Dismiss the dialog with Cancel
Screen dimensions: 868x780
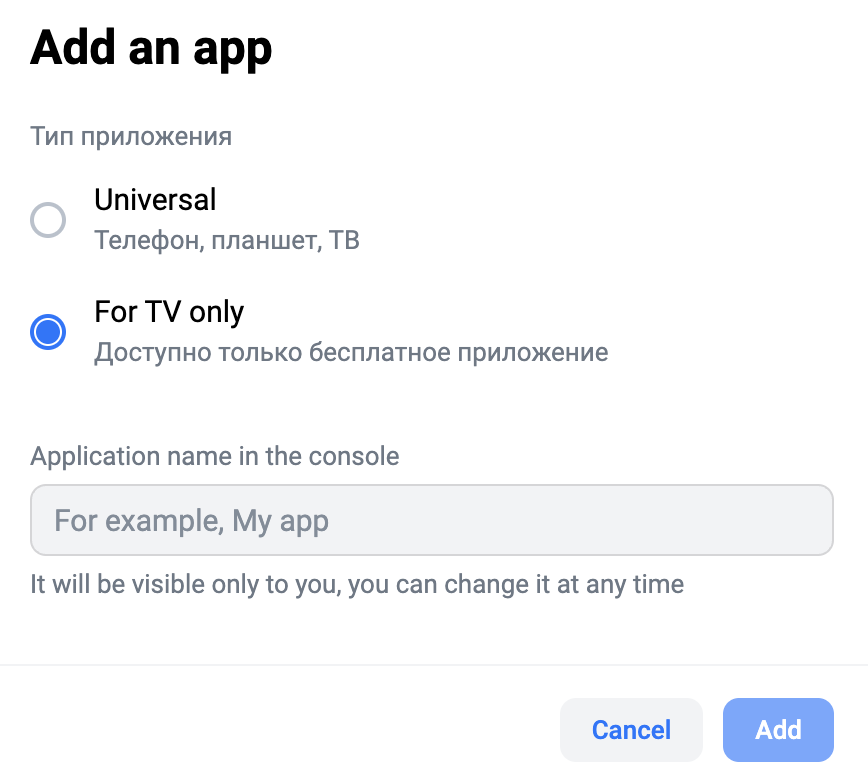pyautogui.click(x=631, y=730)
